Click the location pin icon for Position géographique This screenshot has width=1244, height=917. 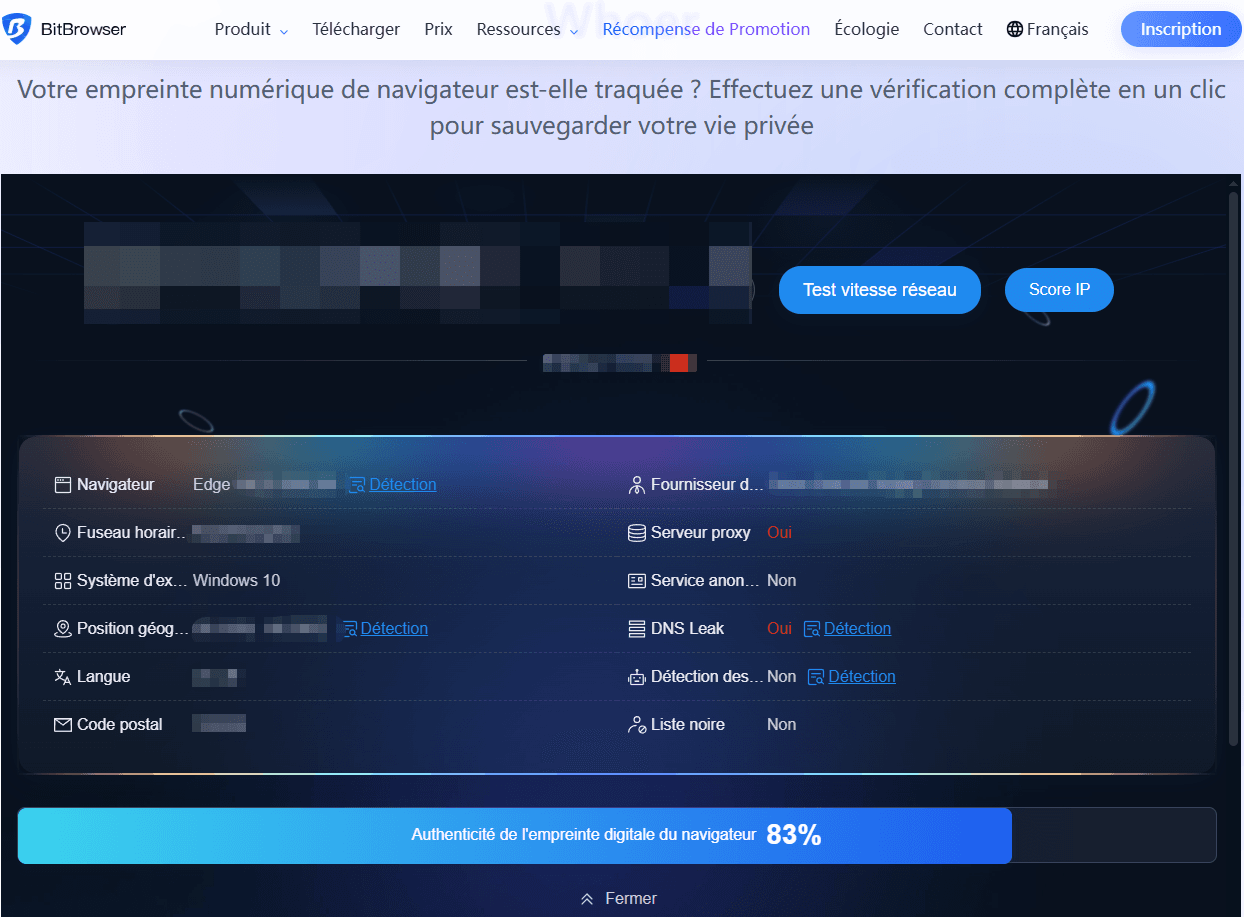[x=61, y=628]
